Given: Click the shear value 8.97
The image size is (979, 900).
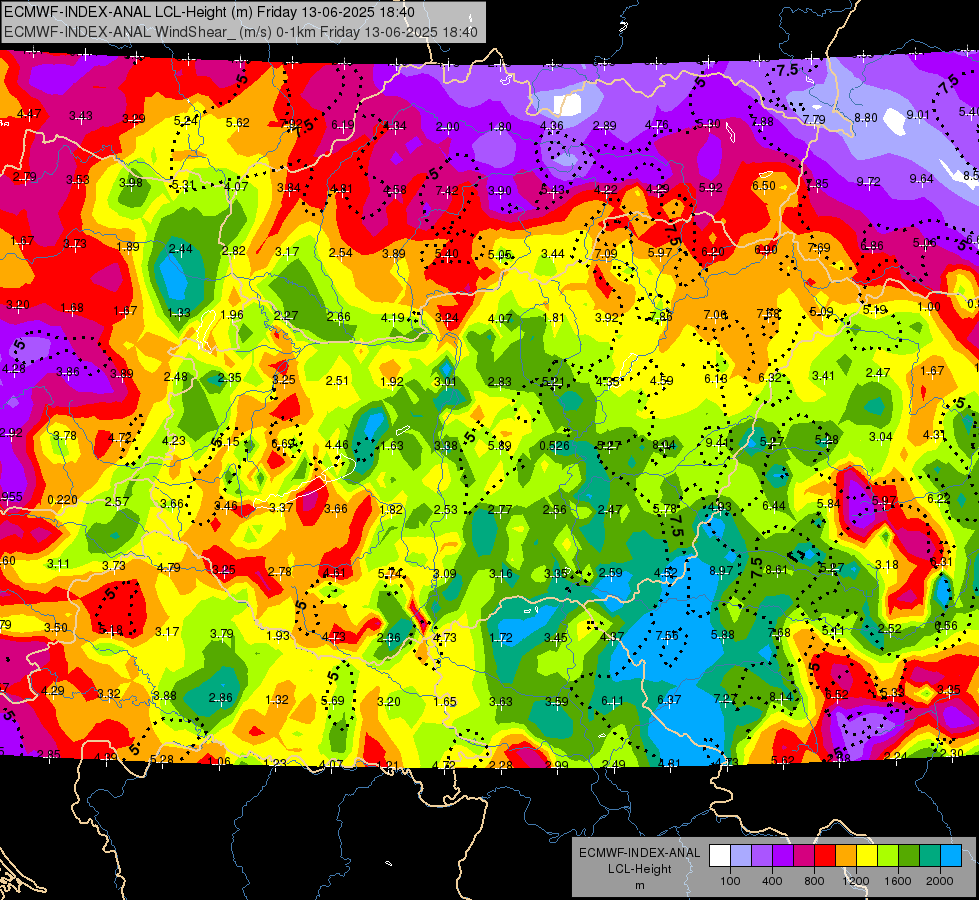Looking at the screenshot, I should (721, 570).
